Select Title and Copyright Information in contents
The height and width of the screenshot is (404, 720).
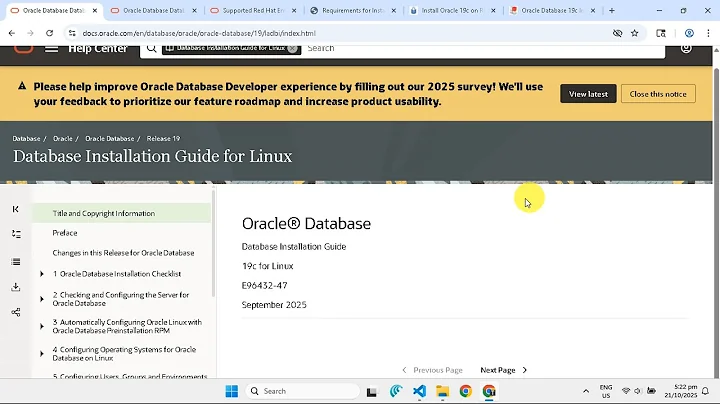tap(121, 213)
